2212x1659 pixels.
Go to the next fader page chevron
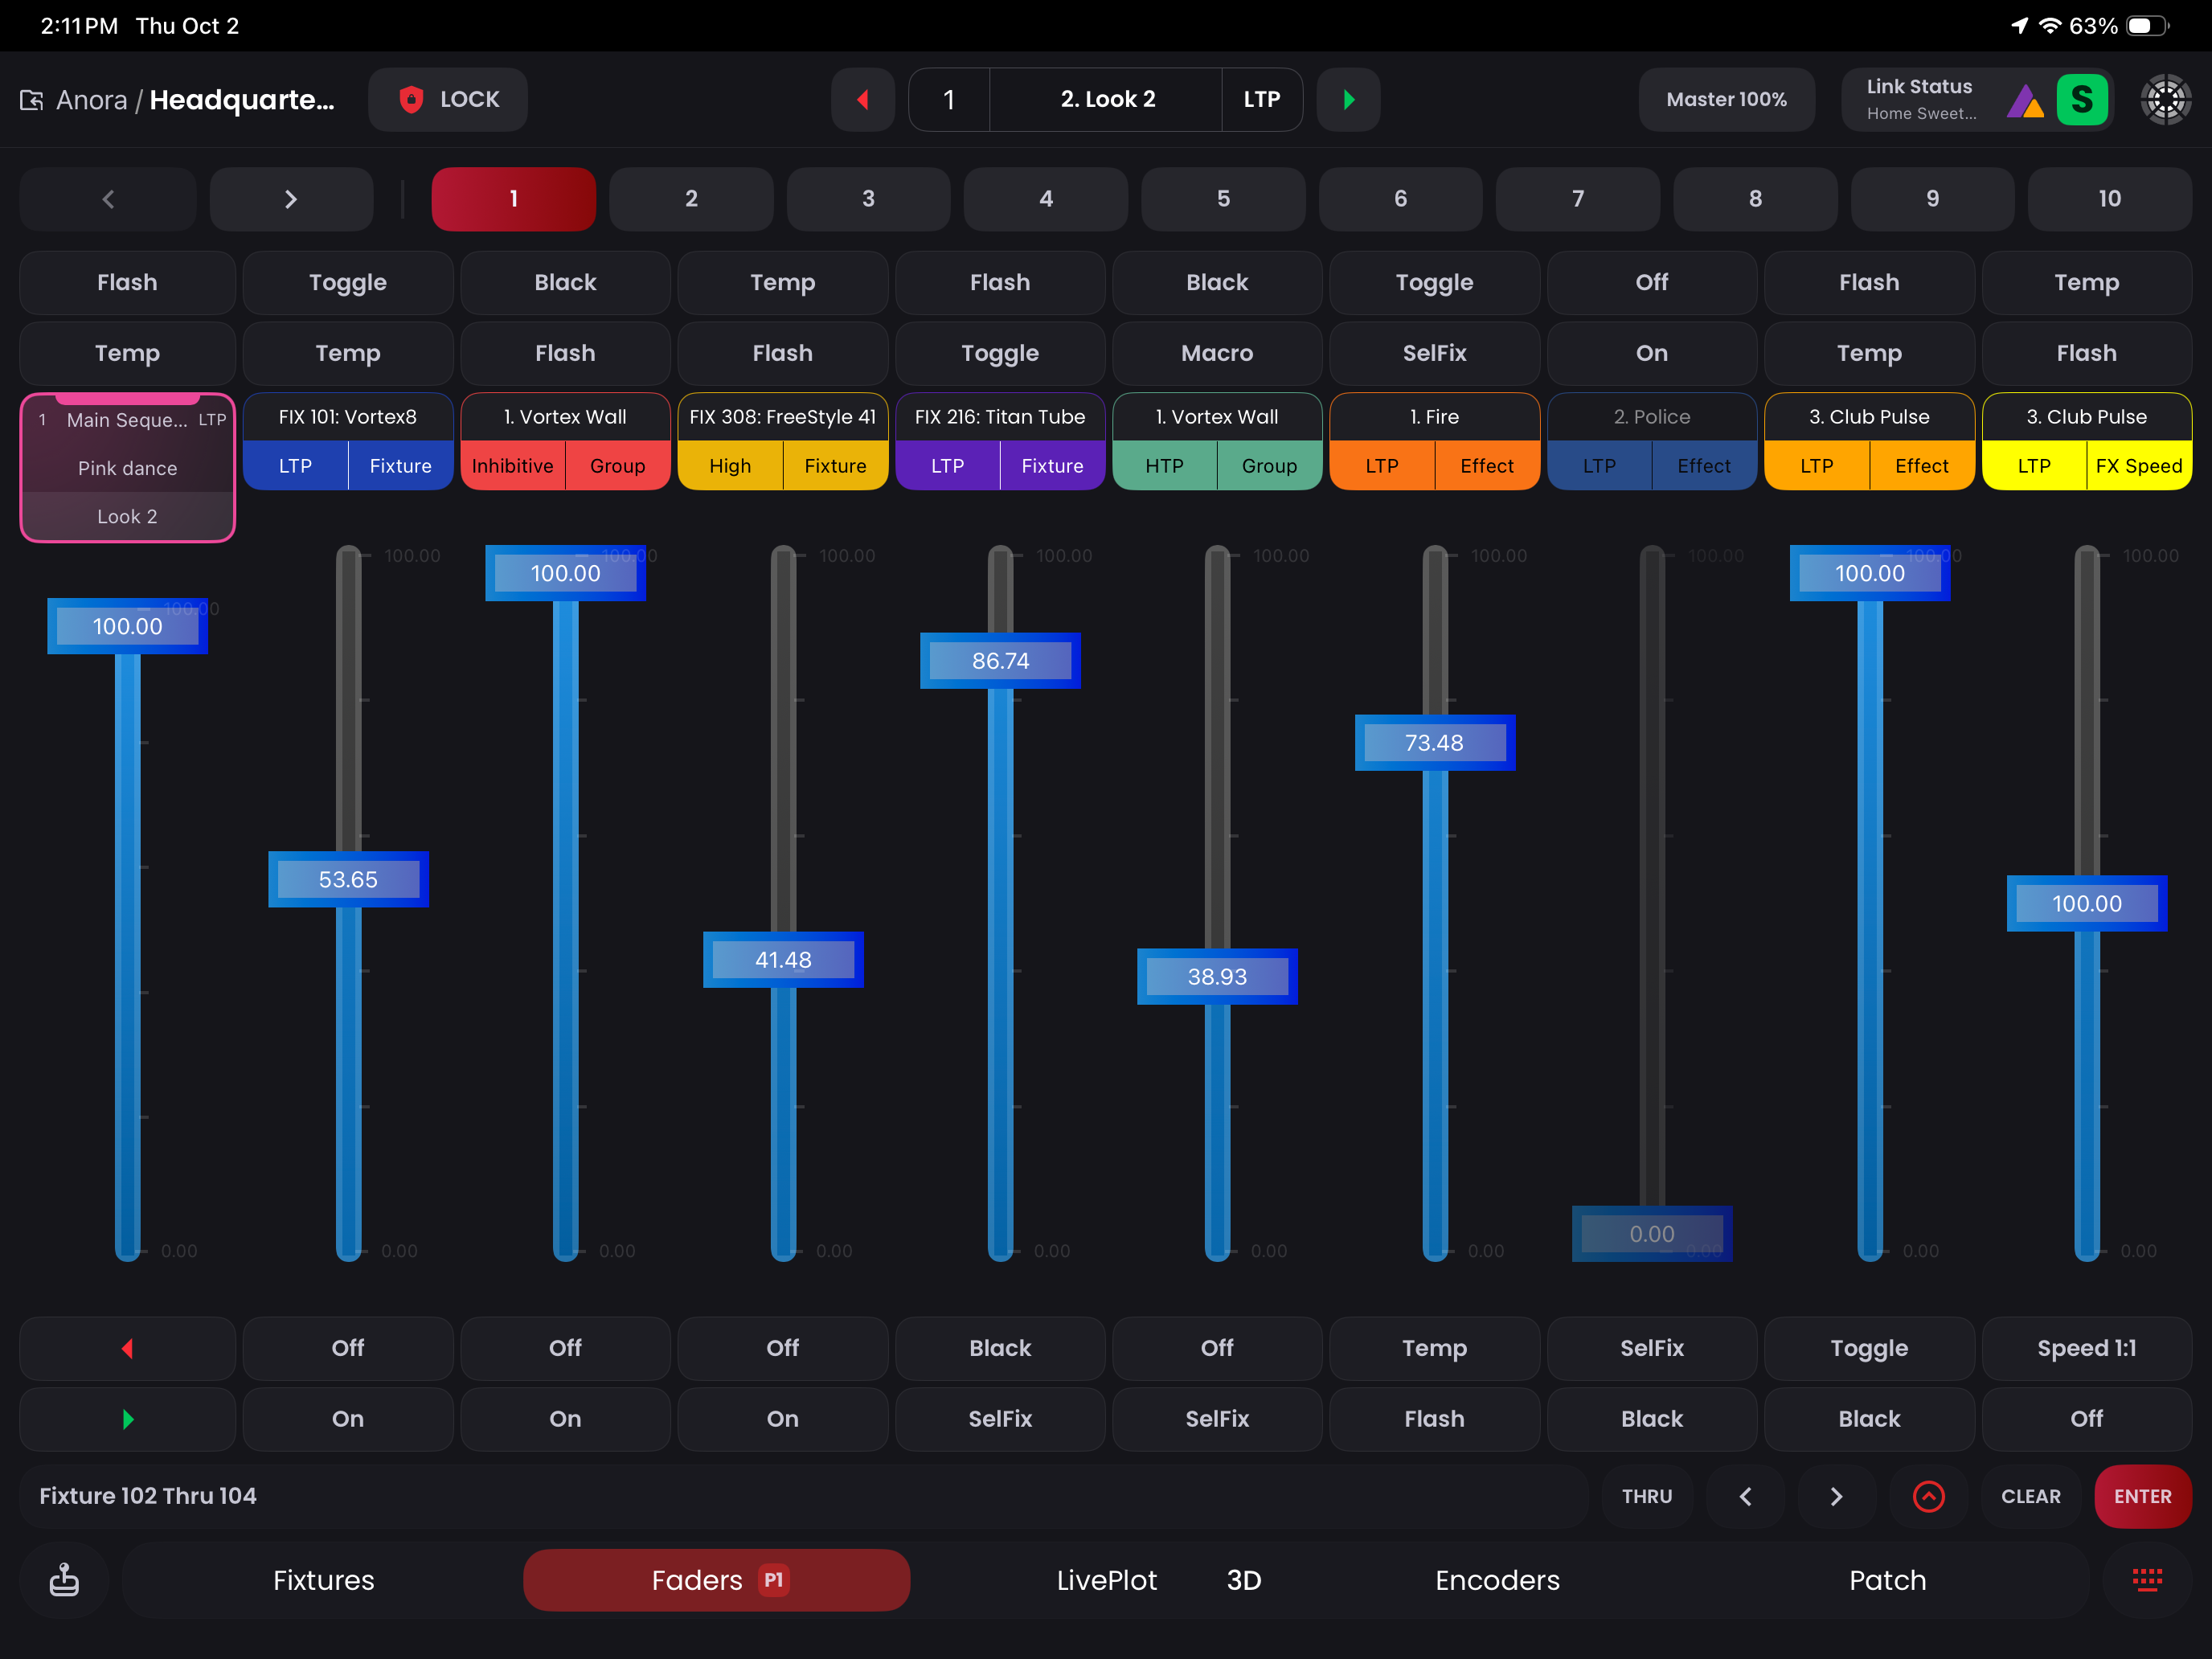coord(291,199)
